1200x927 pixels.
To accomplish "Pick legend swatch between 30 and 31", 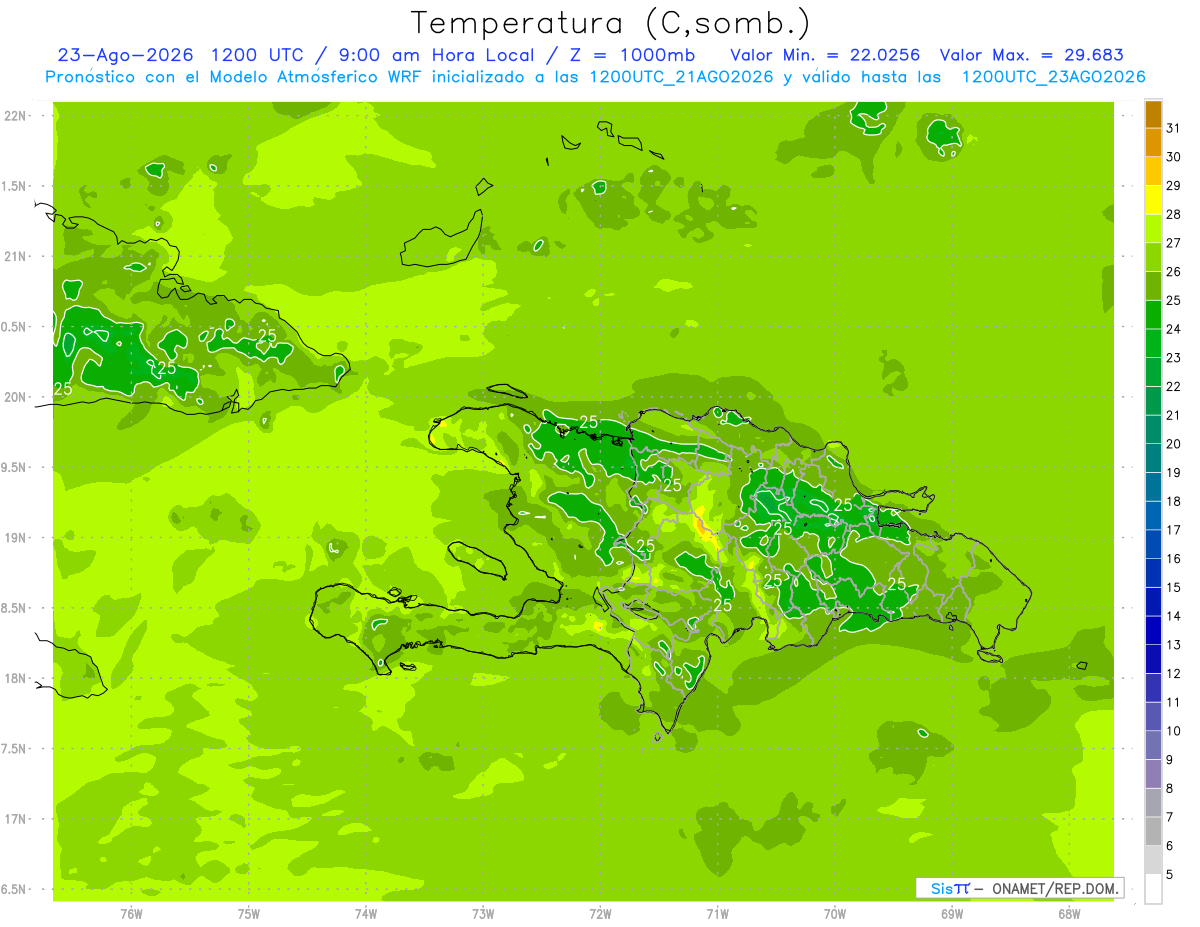I will pos(1153,143).
